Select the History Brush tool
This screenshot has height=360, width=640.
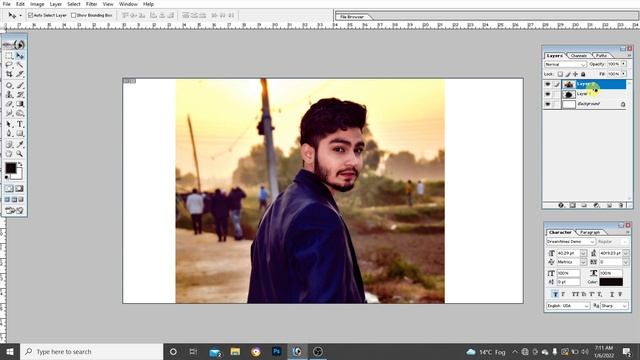pos(20,95)
